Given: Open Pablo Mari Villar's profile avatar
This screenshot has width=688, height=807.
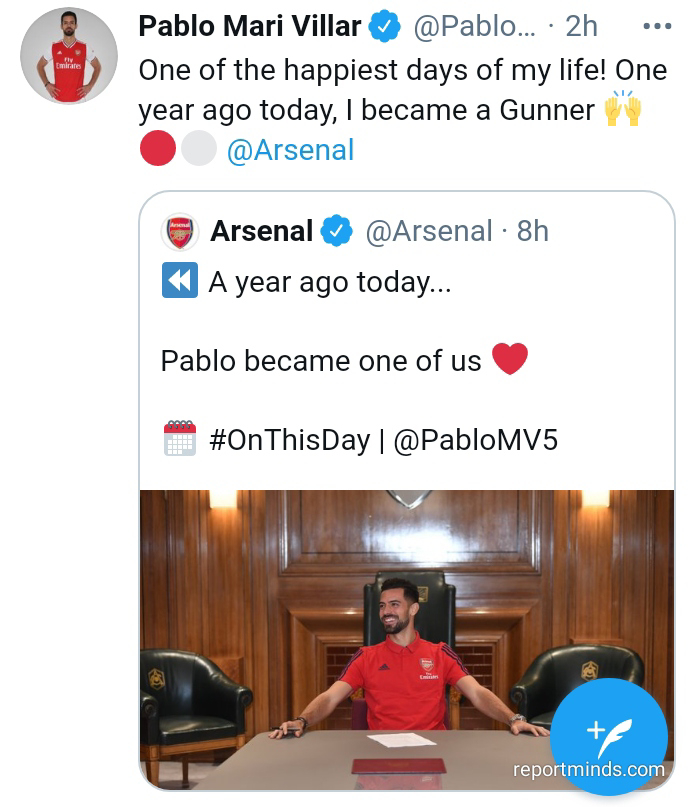Looking at the screenshot, I should (69, 56).
